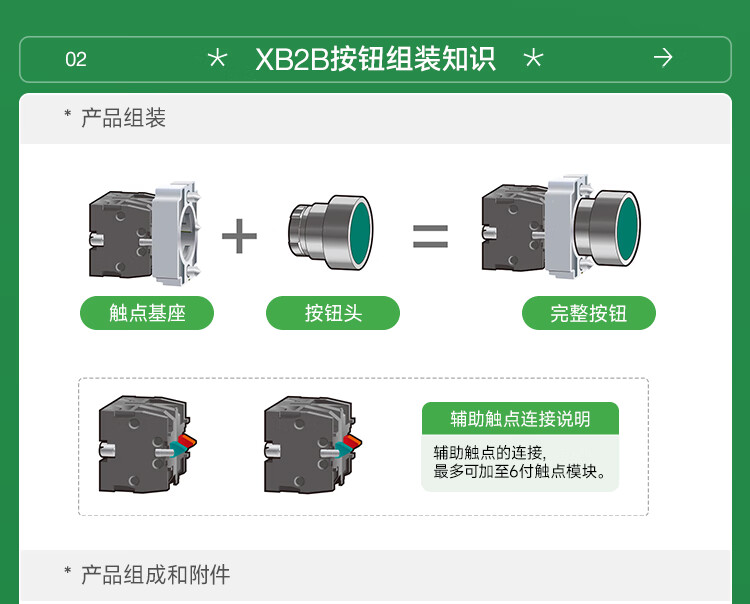This screenshot has width=750, height=604.
Task: Click the 产品组装 section header
Action: [123, 118]
